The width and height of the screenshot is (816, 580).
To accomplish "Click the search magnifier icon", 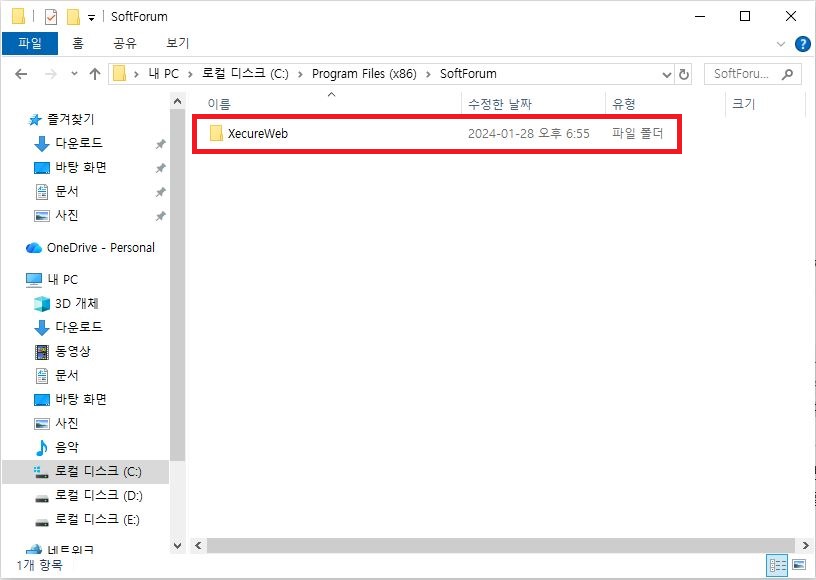I will pos(788,74).
